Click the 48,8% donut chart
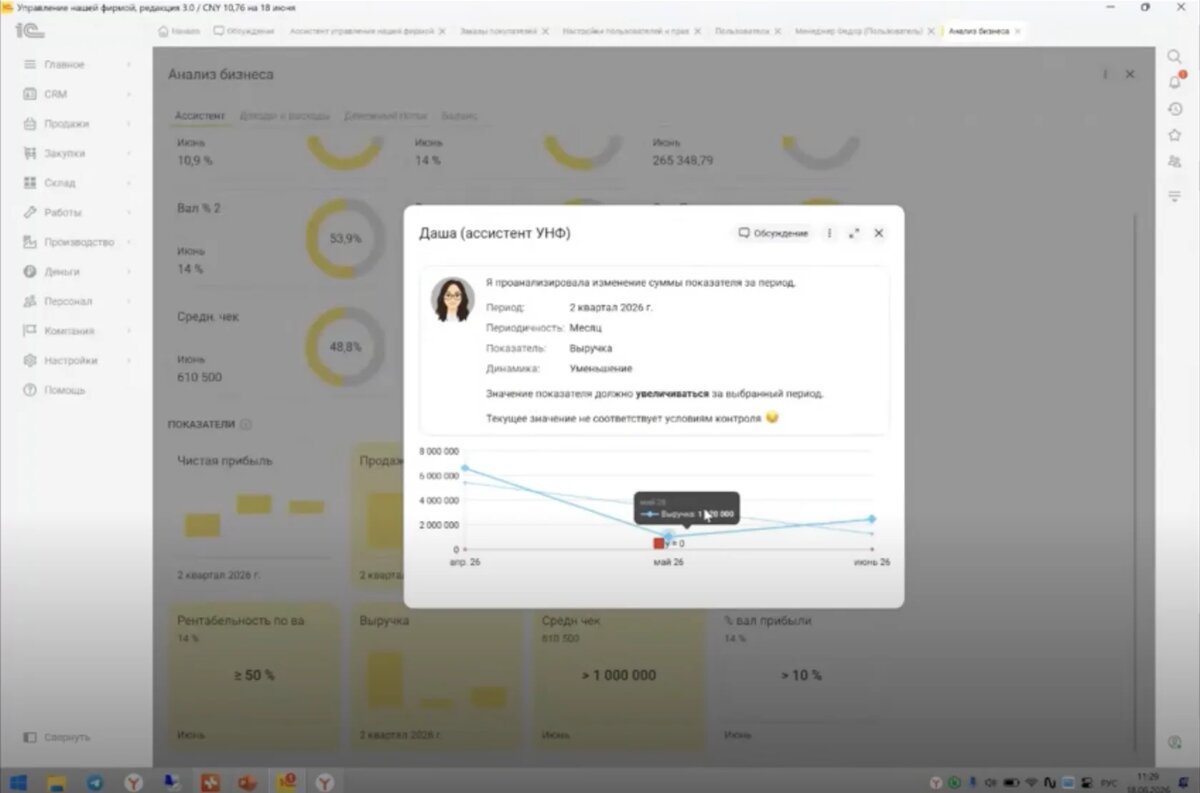The image size is (1200, 793). pos(345,347)
